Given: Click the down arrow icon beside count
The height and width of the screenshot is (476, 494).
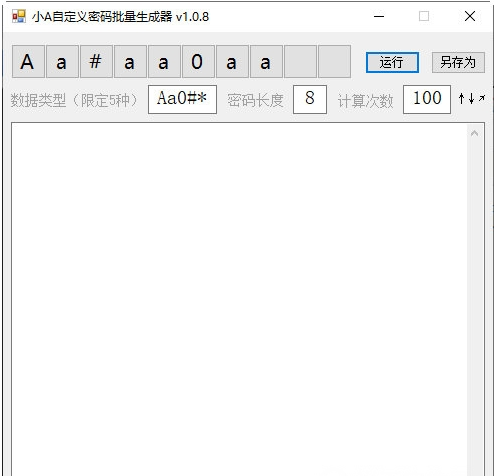Looking at the screenshot, I should click(x=471, y=98).
